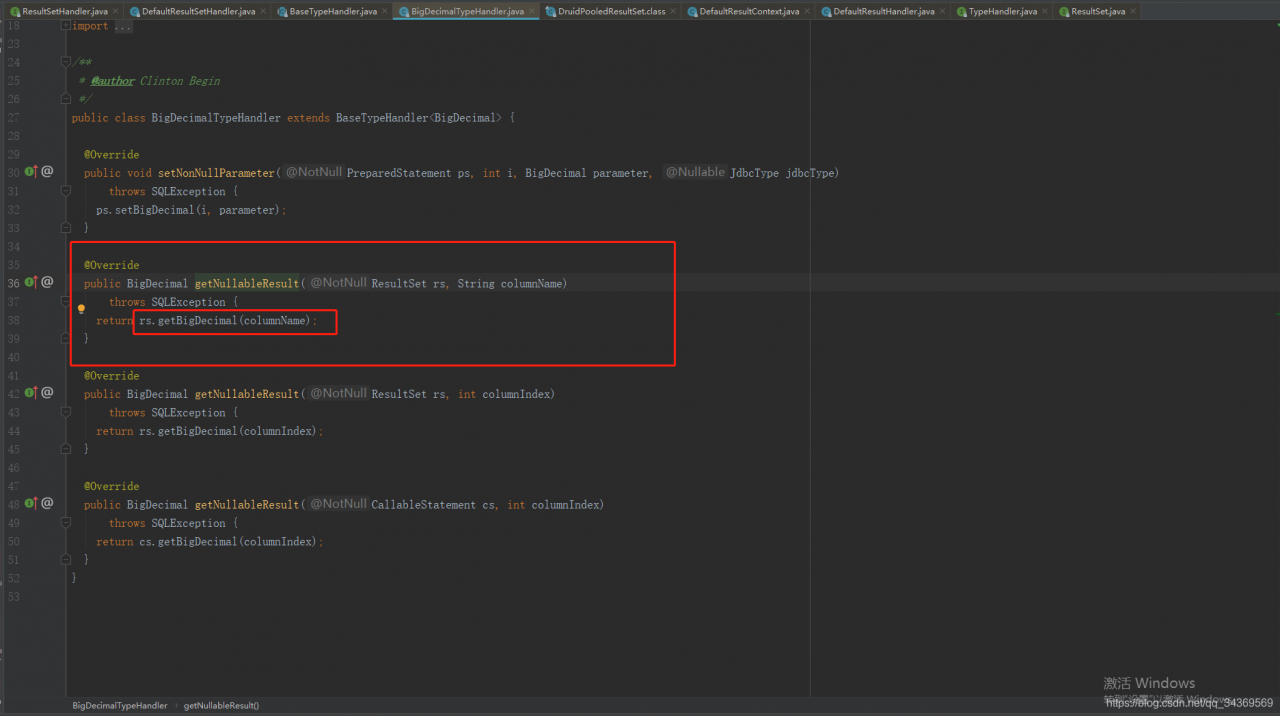Select the BaseTypeHandler.java tab

[x=333, y=11]
